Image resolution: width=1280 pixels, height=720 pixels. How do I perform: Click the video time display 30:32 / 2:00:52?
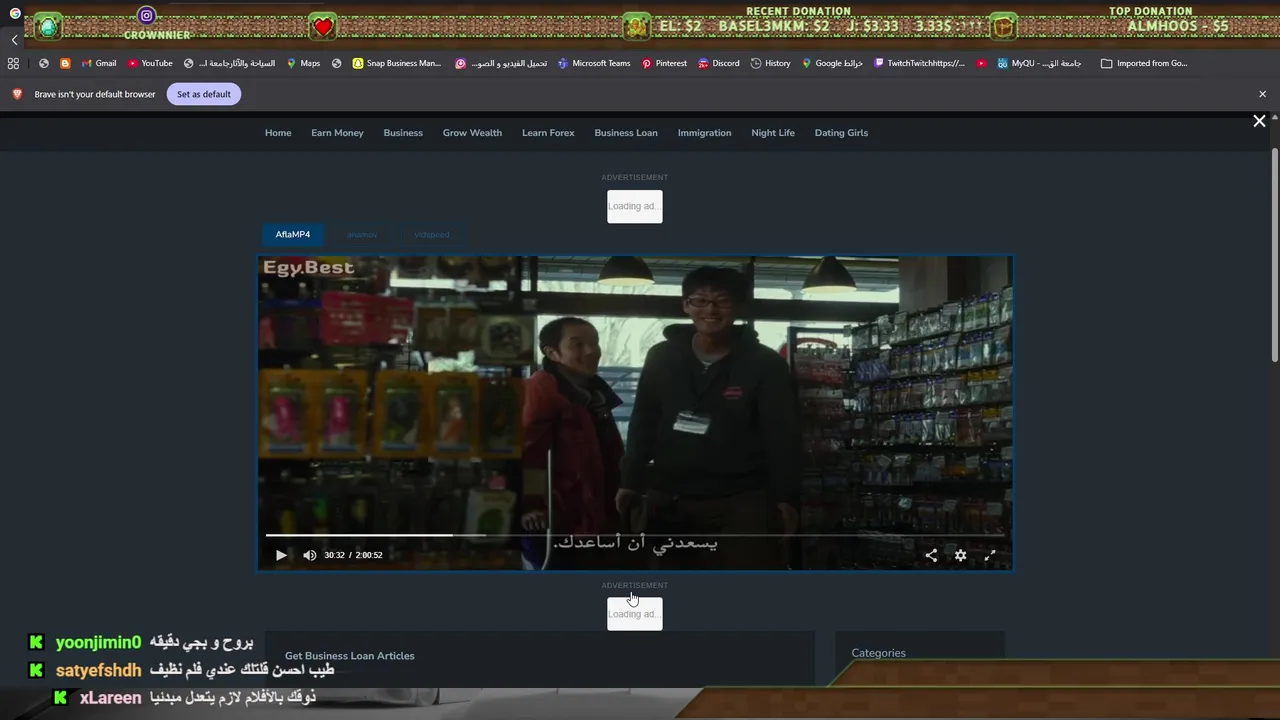click(353, 555)
